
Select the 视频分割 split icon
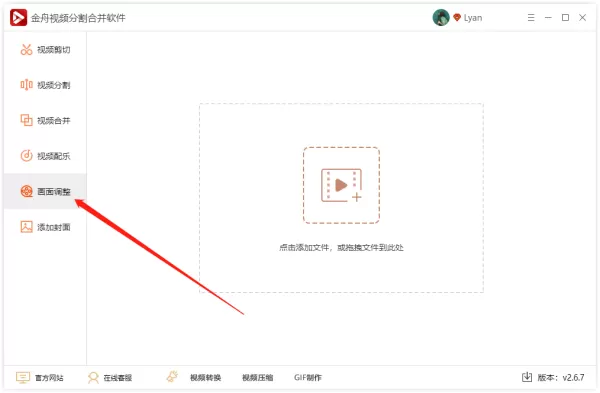point(26,85)
